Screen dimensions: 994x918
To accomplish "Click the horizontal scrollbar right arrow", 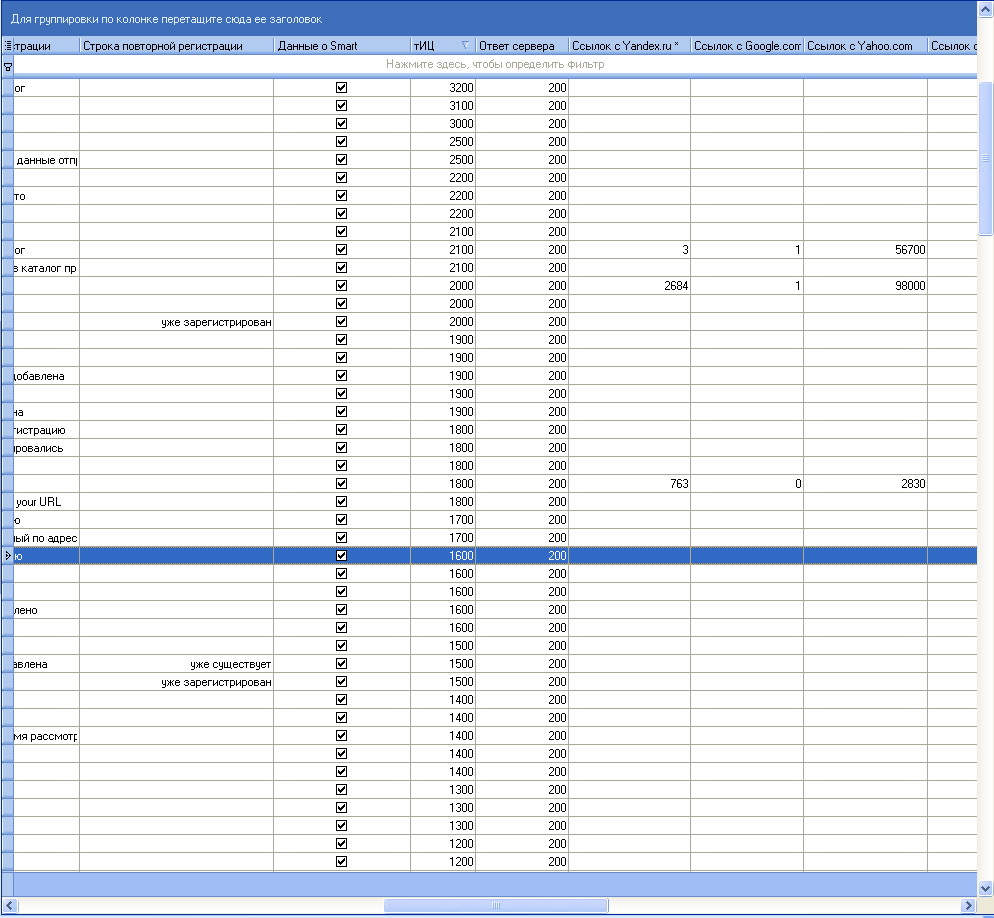I will point(968,905).
